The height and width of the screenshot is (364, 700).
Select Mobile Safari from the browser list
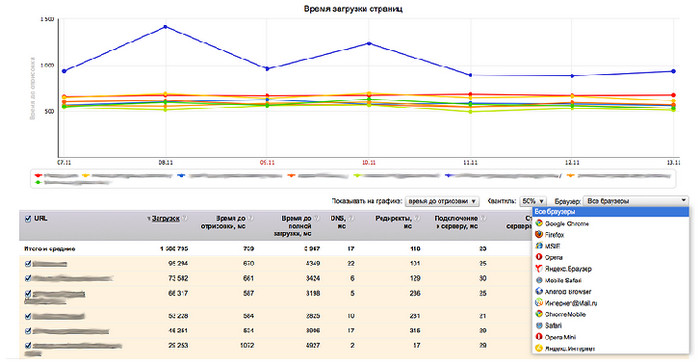(x=562, y=280)
